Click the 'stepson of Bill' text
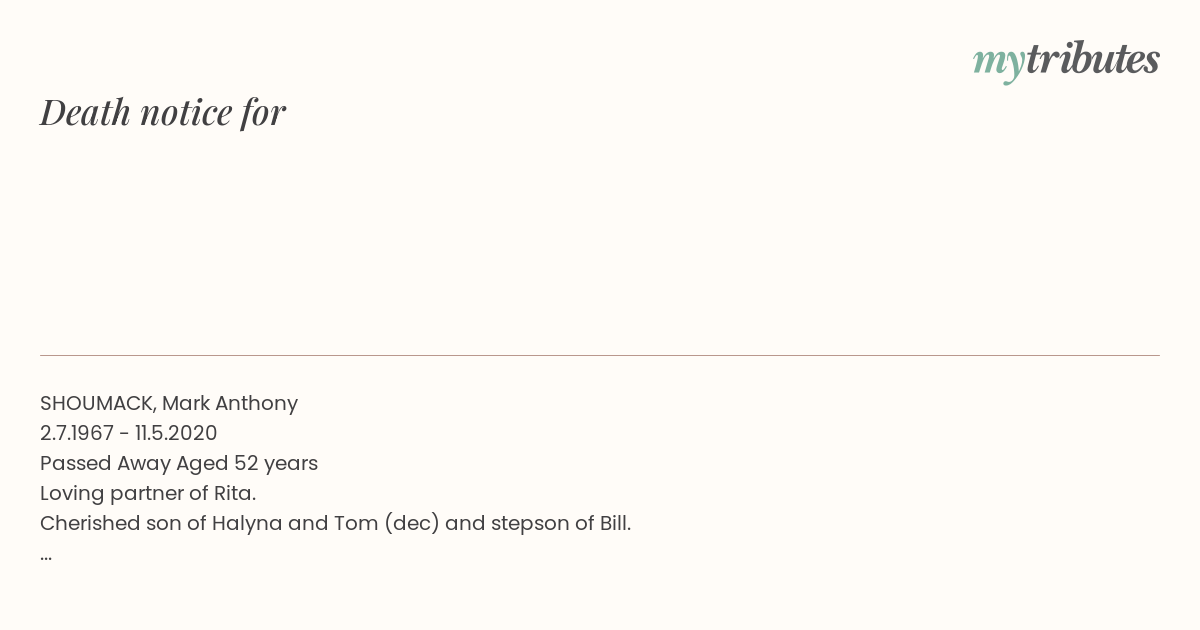The height and width of the screenshot is (630, 1200). point(558,523)
